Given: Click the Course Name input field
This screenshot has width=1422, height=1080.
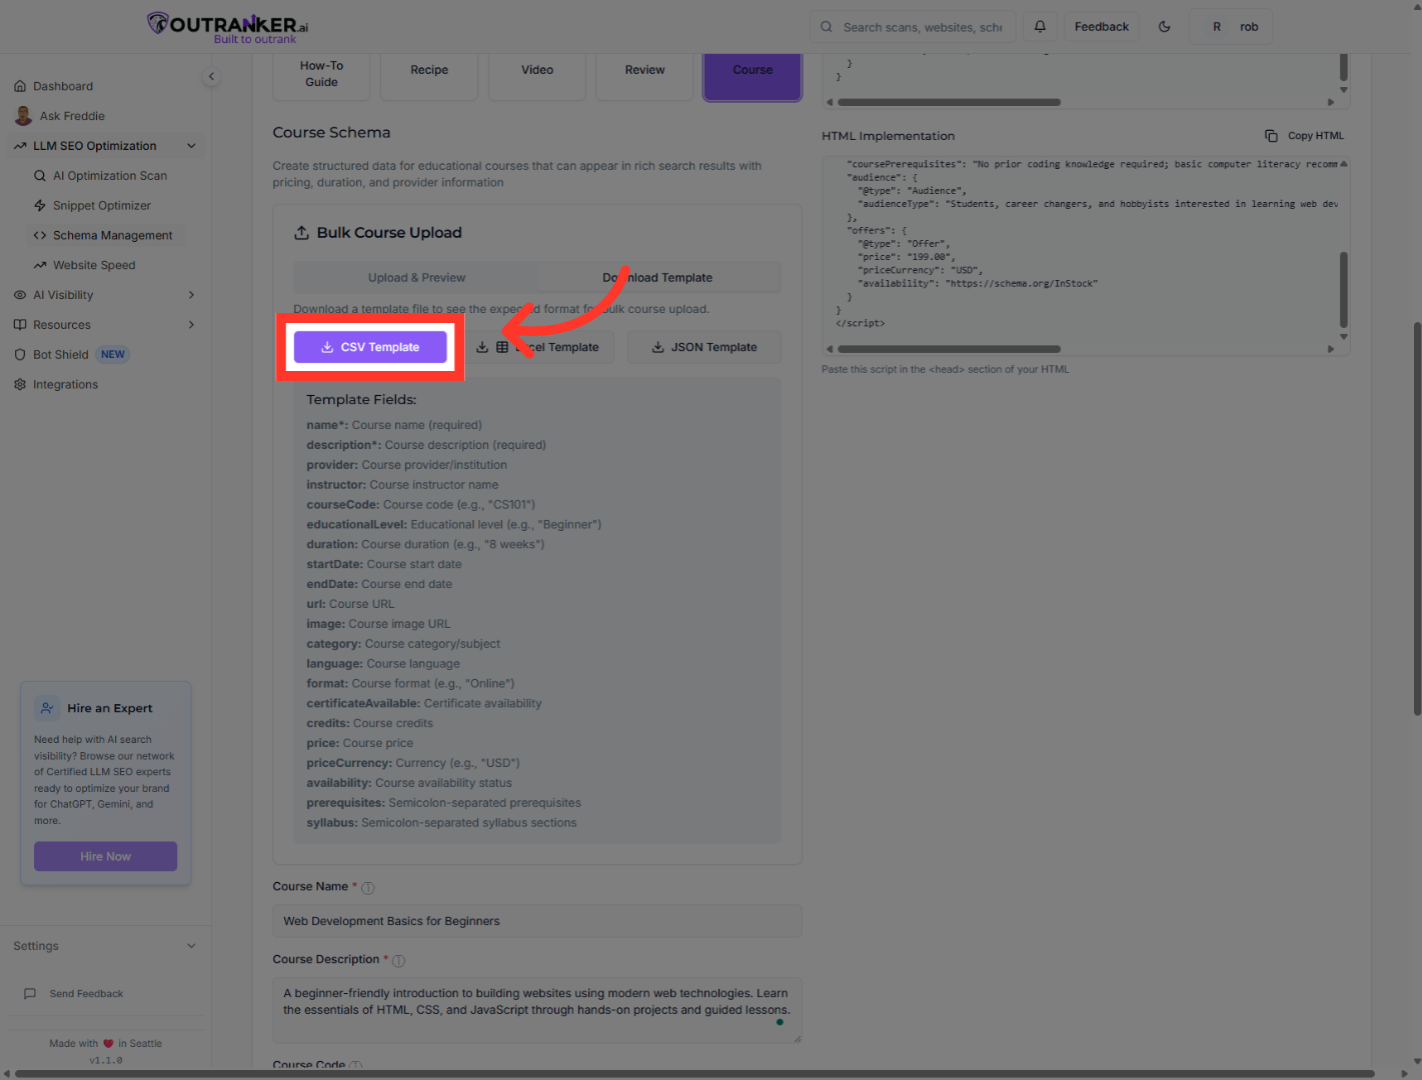Looking at the screenshot, I should (537, 920).
